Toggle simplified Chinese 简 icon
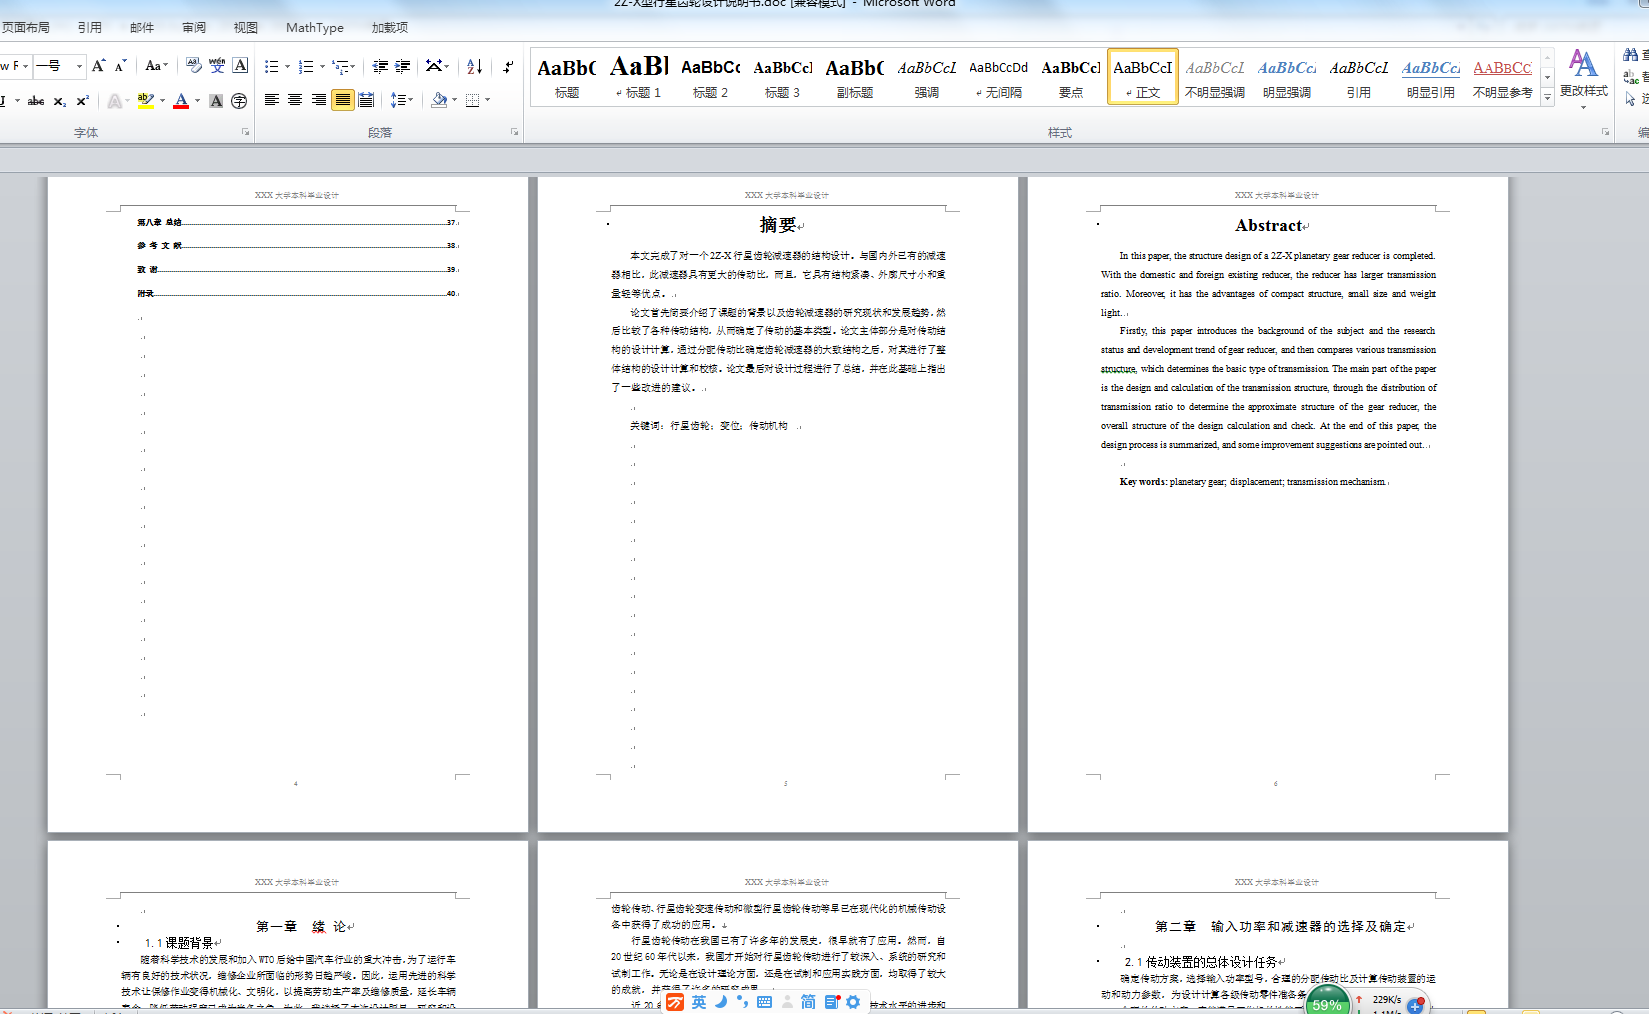 [x=808, y=1002]
